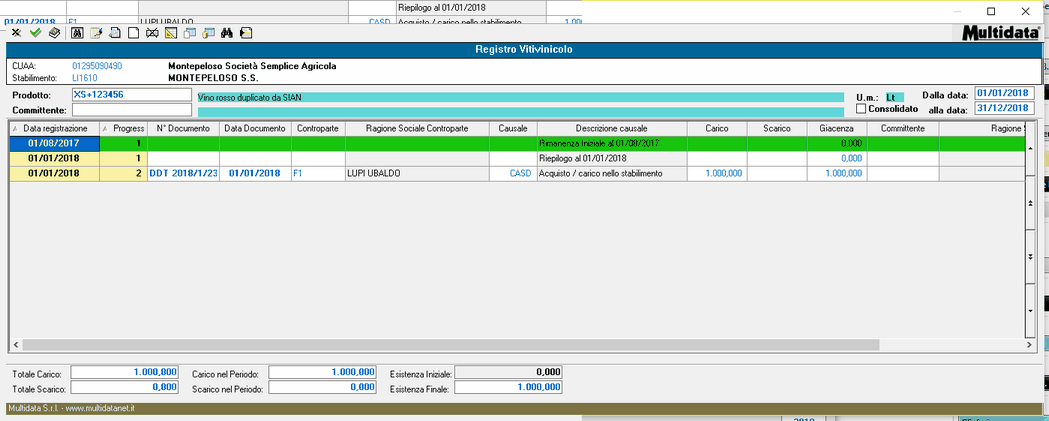
Task: Click the horizontal scrollbar left arrow
Action: (15, 344)
